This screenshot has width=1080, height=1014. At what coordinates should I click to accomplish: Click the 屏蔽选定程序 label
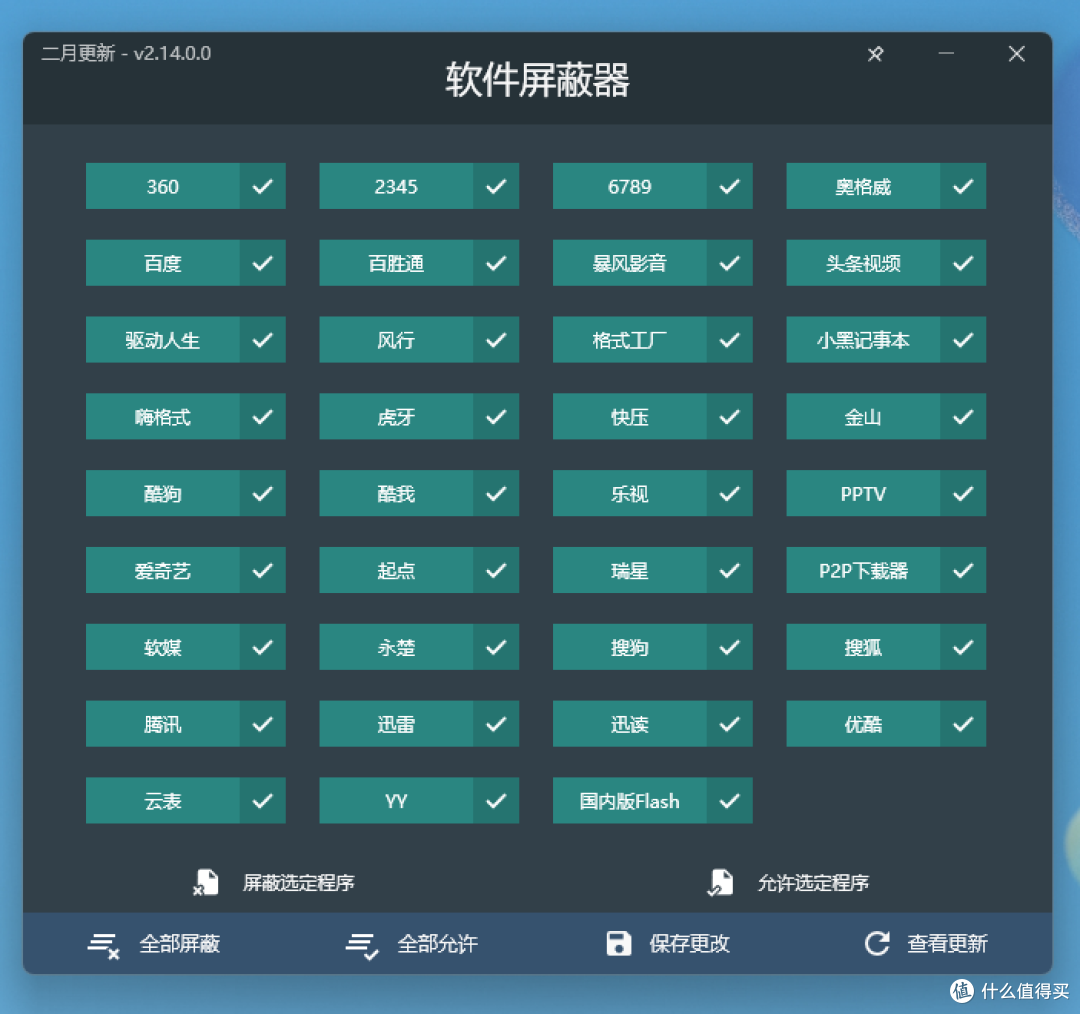pos(298,883)
